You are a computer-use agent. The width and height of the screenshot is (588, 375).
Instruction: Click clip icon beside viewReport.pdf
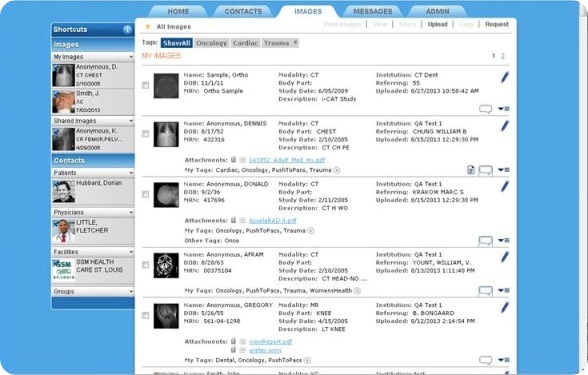click(x=233, y=342)
